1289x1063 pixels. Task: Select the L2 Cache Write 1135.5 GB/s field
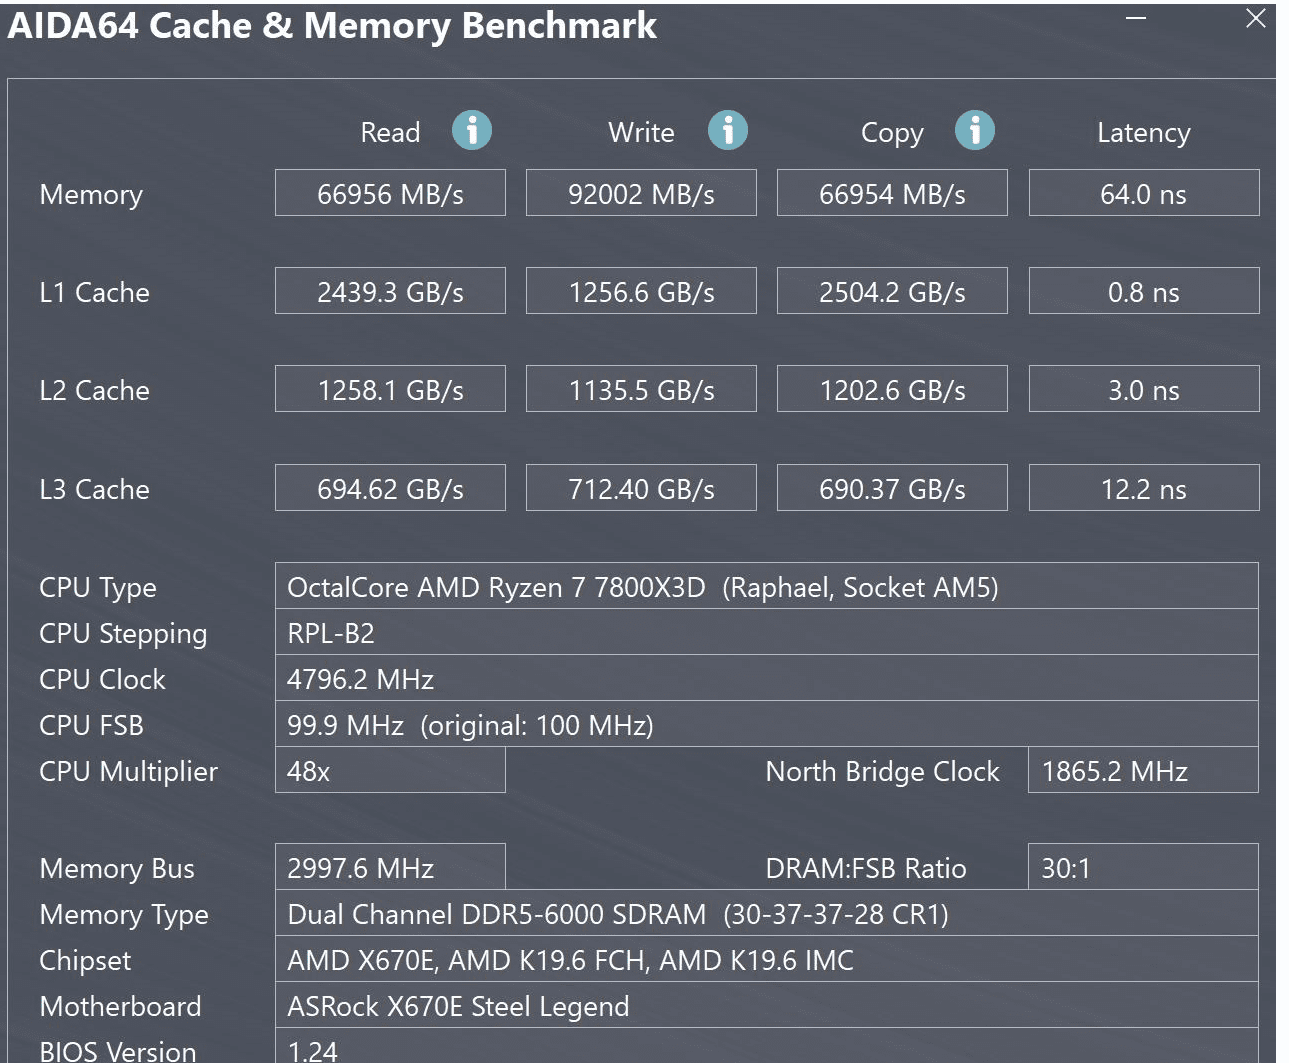641,389
